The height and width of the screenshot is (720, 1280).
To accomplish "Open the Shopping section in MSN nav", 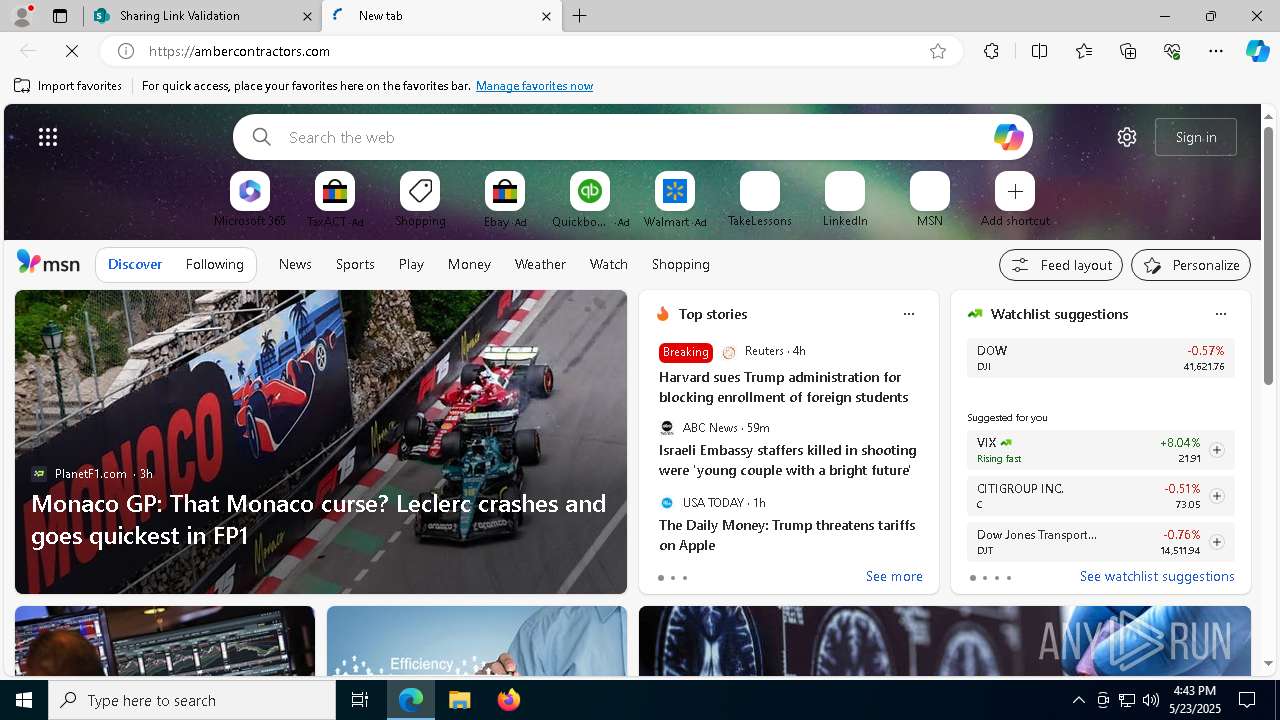I will pos(681,264).
